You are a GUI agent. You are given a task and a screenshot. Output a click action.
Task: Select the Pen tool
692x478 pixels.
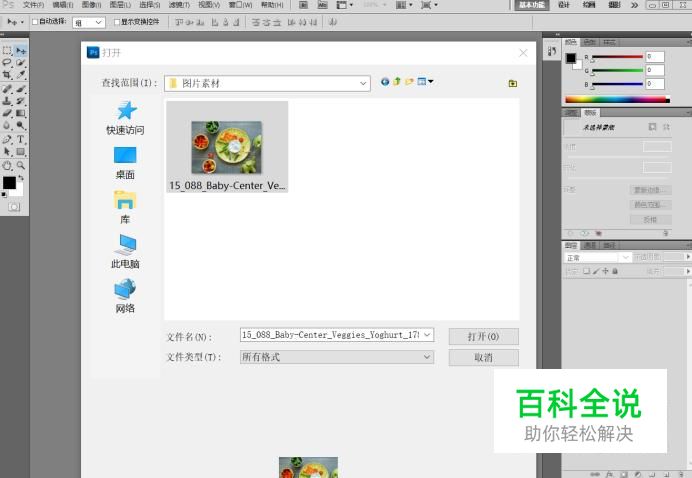7,139
